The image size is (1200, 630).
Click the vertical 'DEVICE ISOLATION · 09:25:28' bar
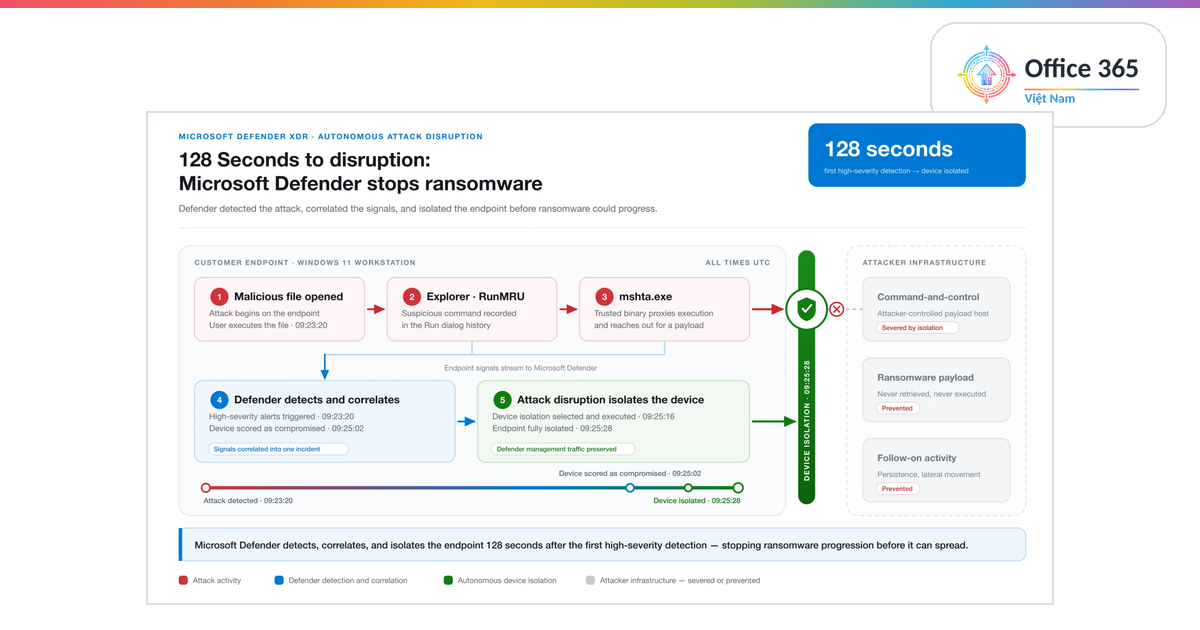[x=807, y=420]
